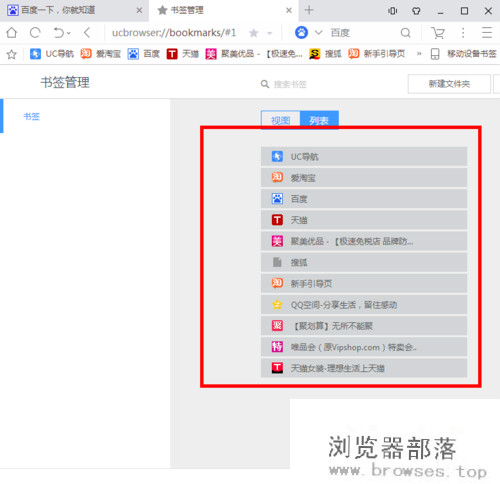Close the 书签管理 tab
The image size is (500, 484).
point(289,11)
